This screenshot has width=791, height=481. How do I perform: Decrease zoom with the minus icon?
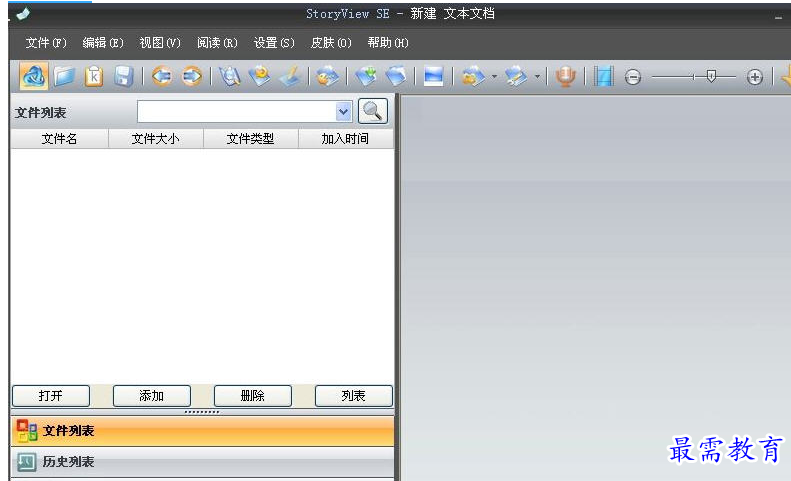633,77
